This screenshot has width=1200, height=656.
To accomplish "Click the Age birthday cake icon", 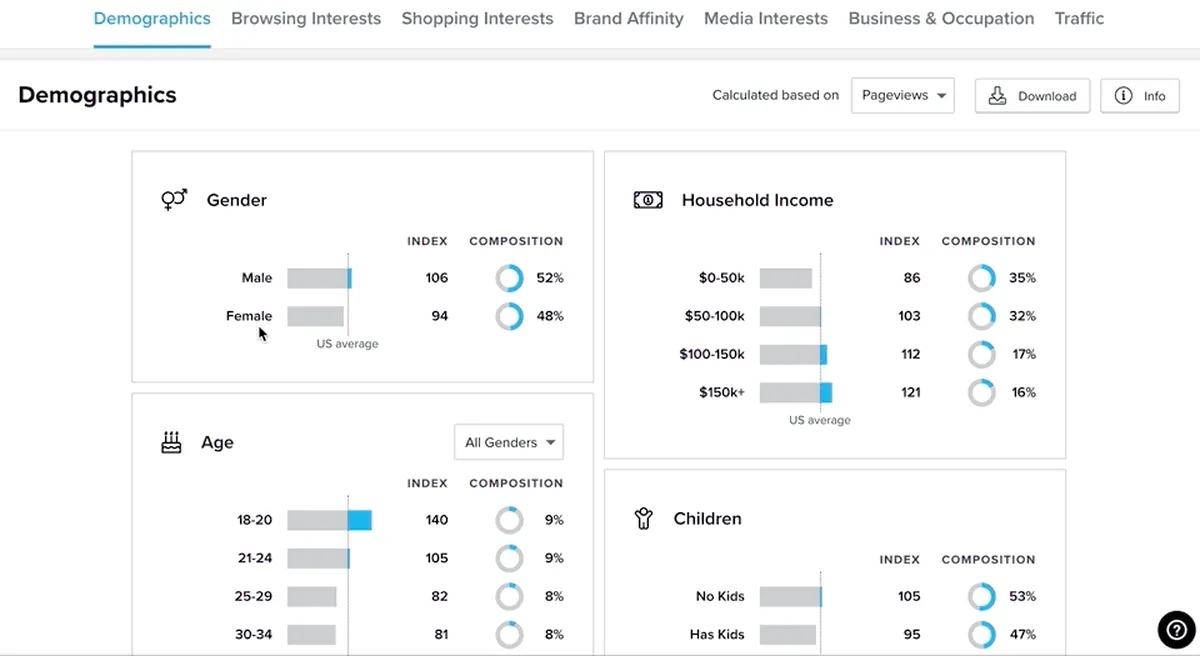I will (172, 442).
